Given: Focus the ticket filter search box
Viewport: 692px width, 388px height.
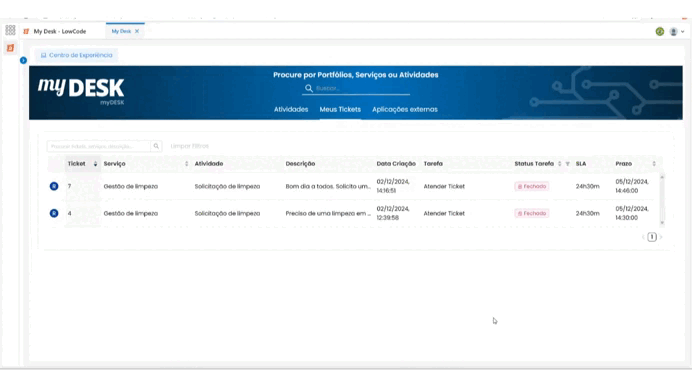Looking at the screenshot, I should [x=99, y=146].
